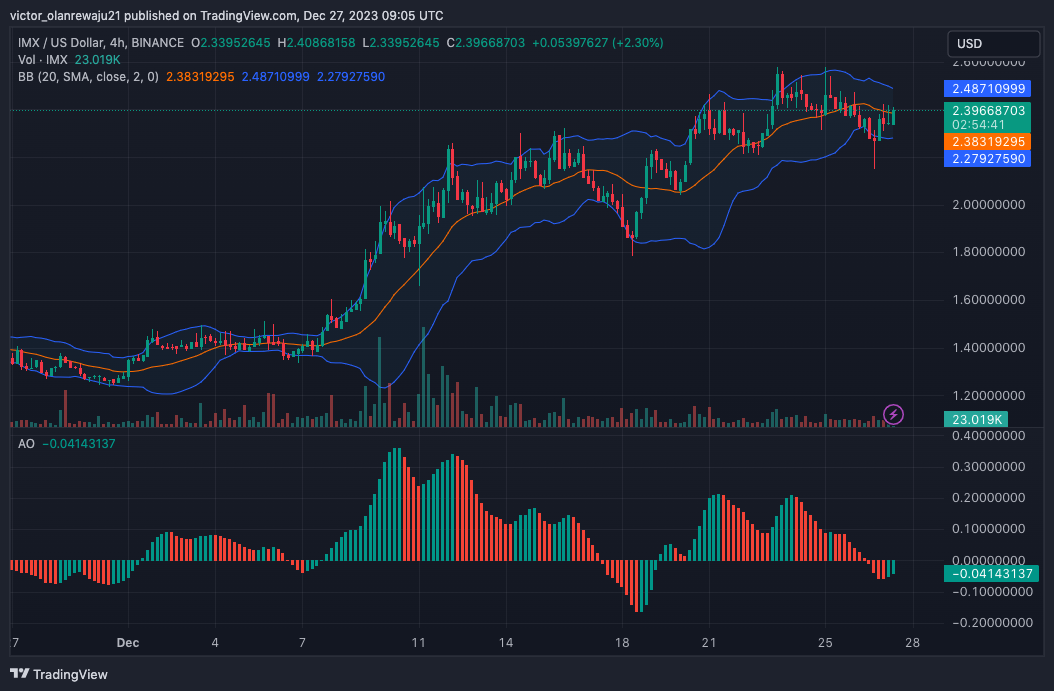The width and height of the screenshot is (1054, 691).
Task: Click the 4 date on time axis
Action: click(x=215, y=643)
